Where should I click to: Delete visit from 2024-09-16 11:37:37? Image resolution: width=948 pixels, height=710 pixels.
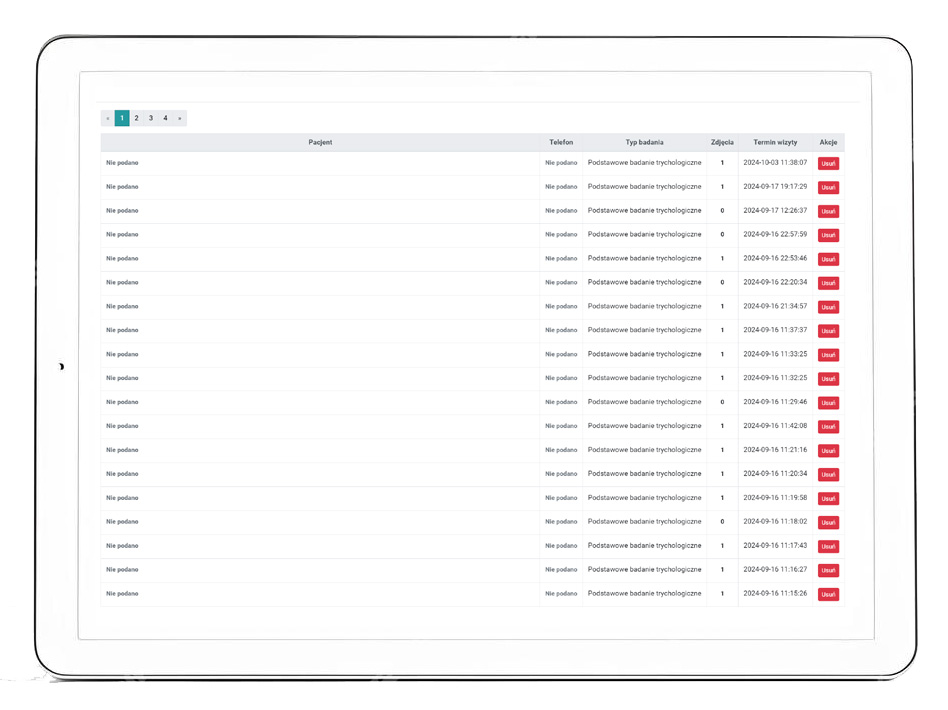(828, 331)
